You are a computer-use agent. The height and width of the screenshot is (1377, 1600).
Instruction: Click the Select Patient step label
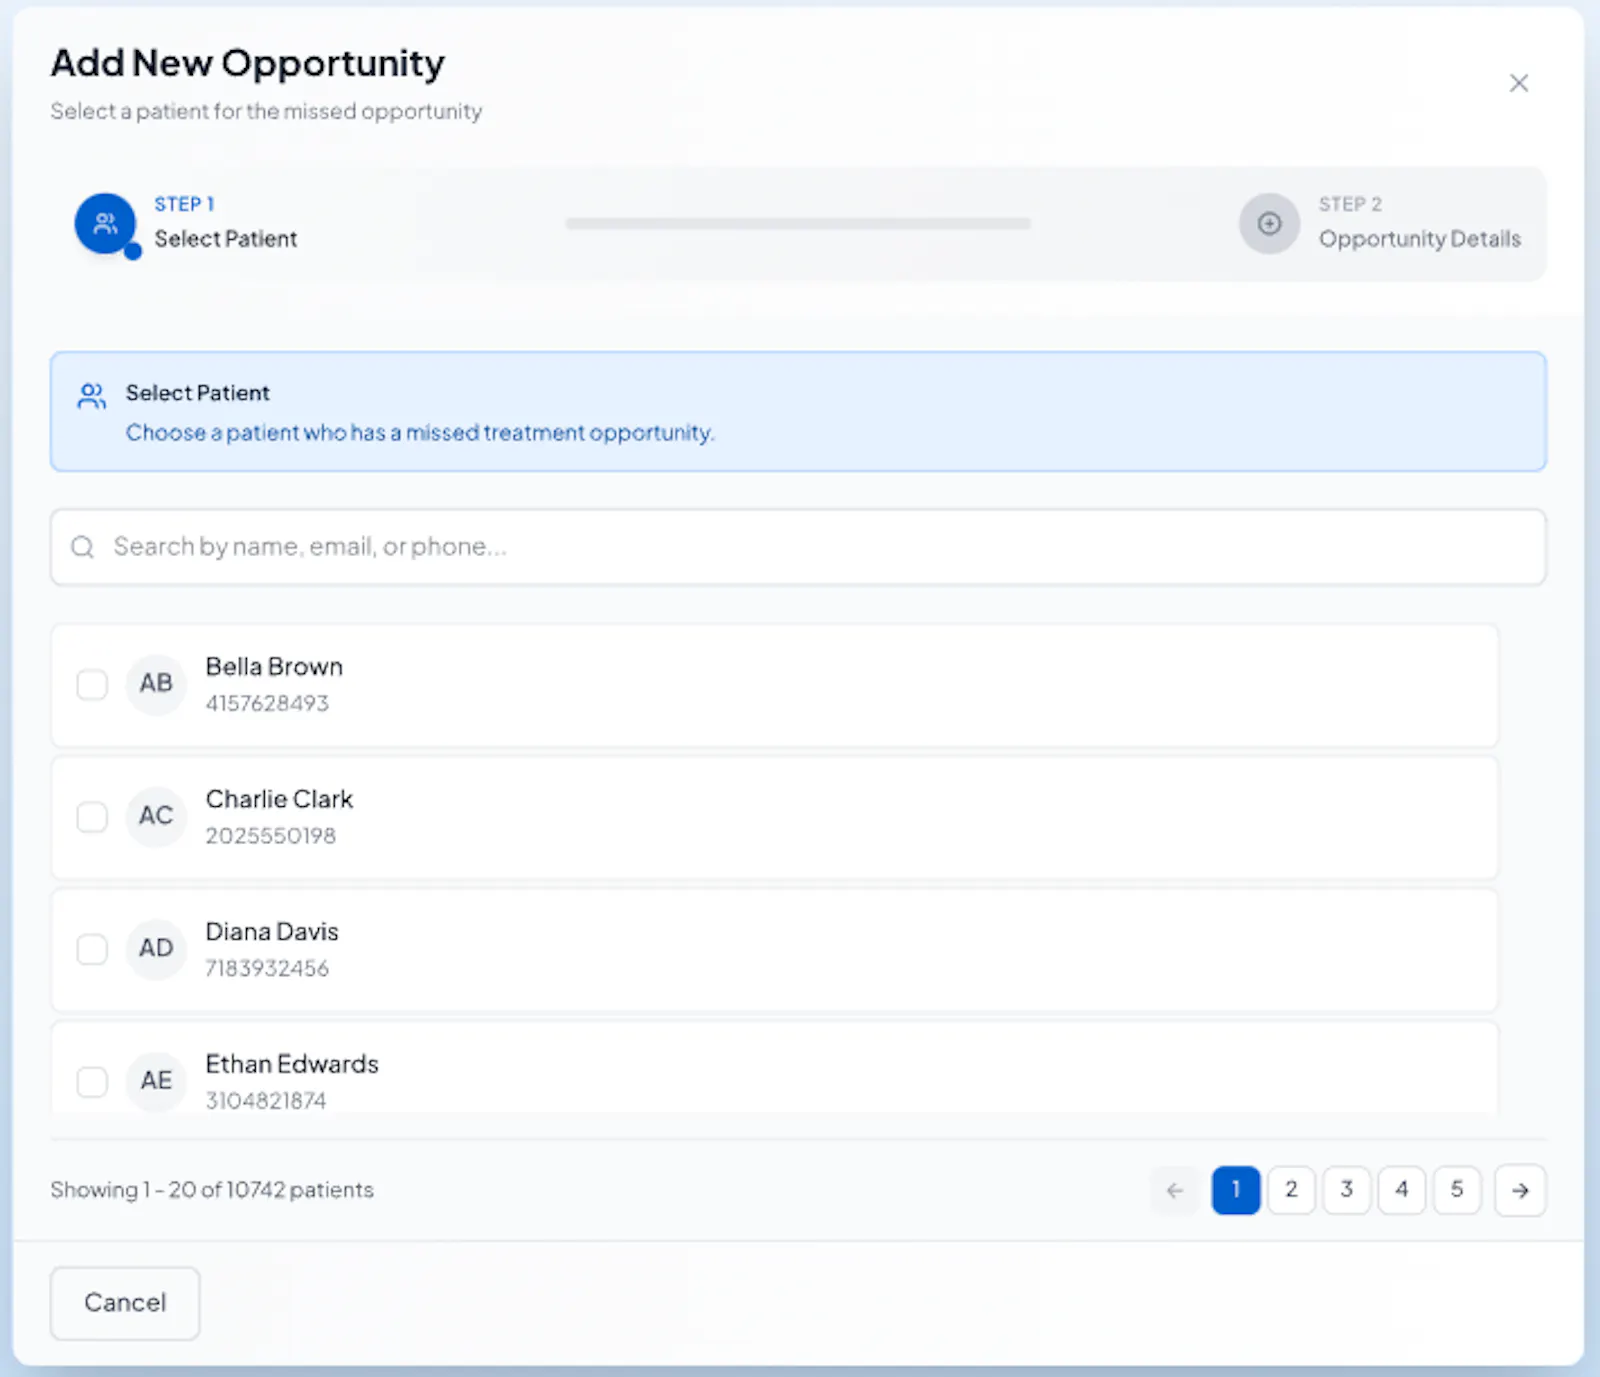226,239
